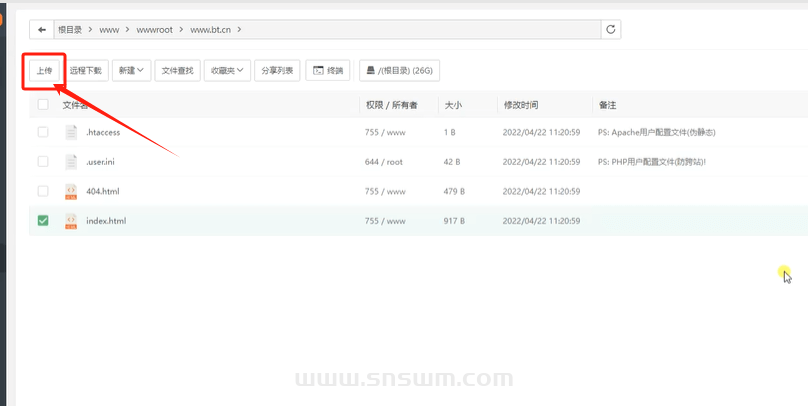Click the modified time of 404.html
808x406 pixels.
pyautogui.click(x=542, y=191)
